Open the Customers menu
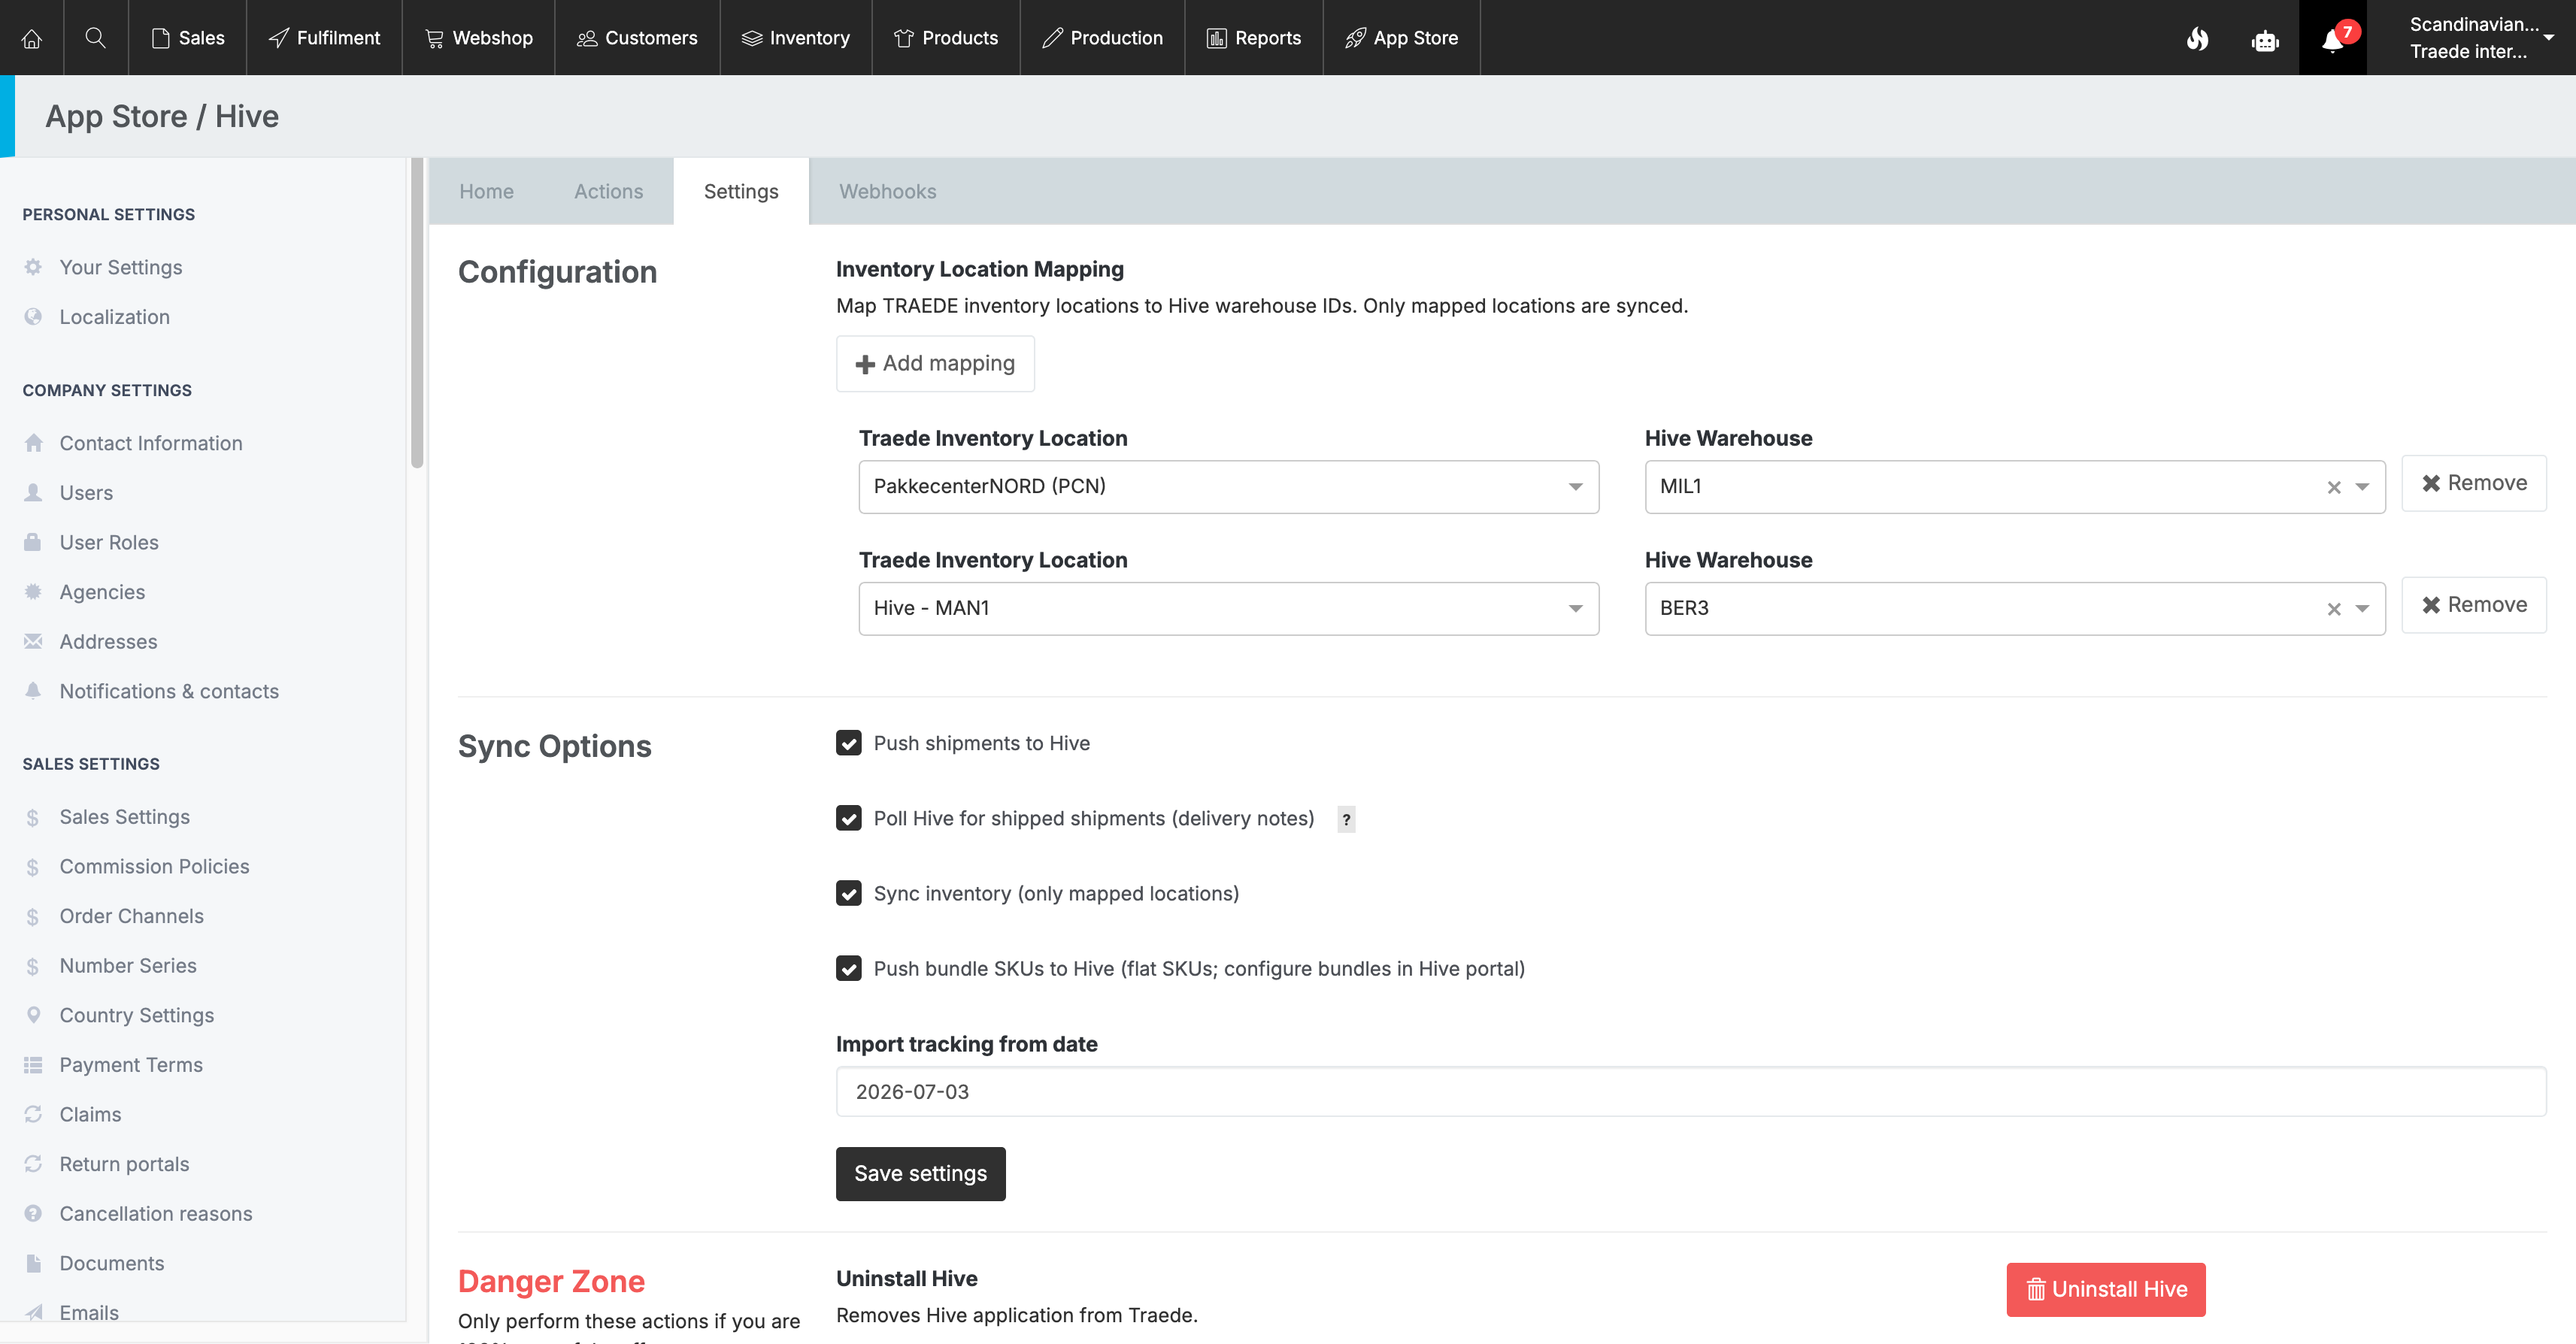The width and height of the screenshot is (2576, 1344). click(637, 38)
